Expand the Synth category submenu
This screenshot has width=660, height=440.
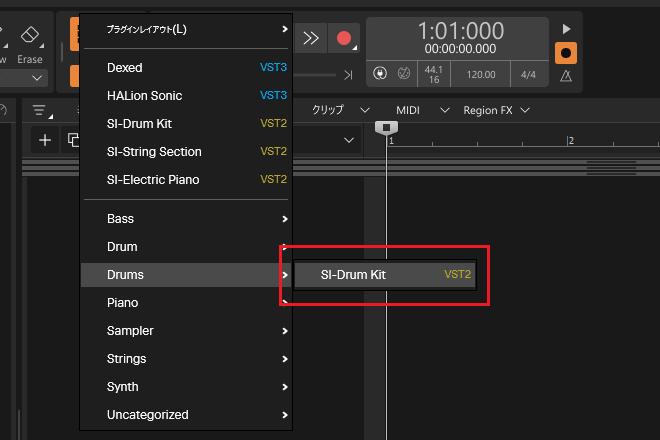[x=186, y=387]
